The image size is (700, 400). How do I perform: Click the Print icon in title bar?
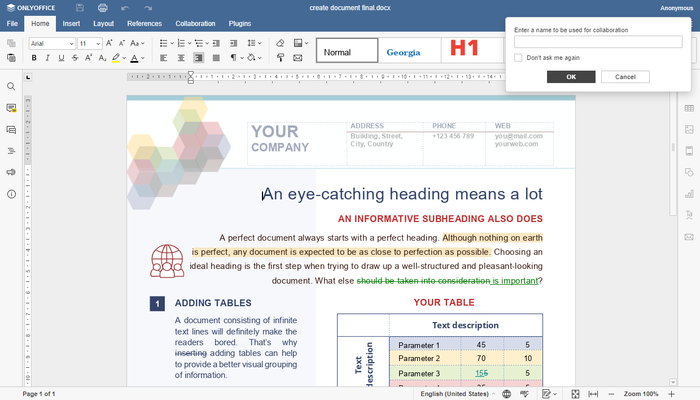point(103,8)
